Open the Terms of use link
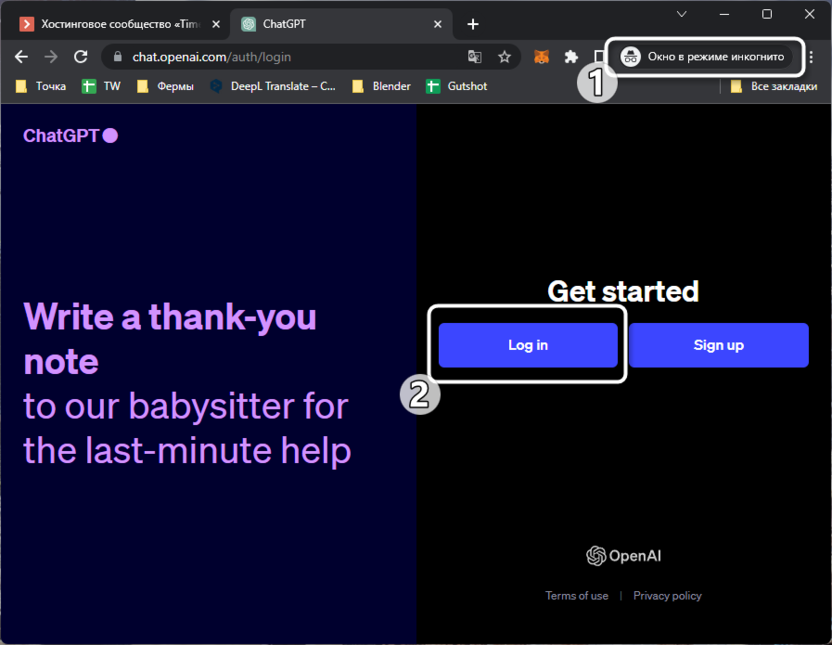This screenshot has height=645, width=832. (x=577, y=596)
